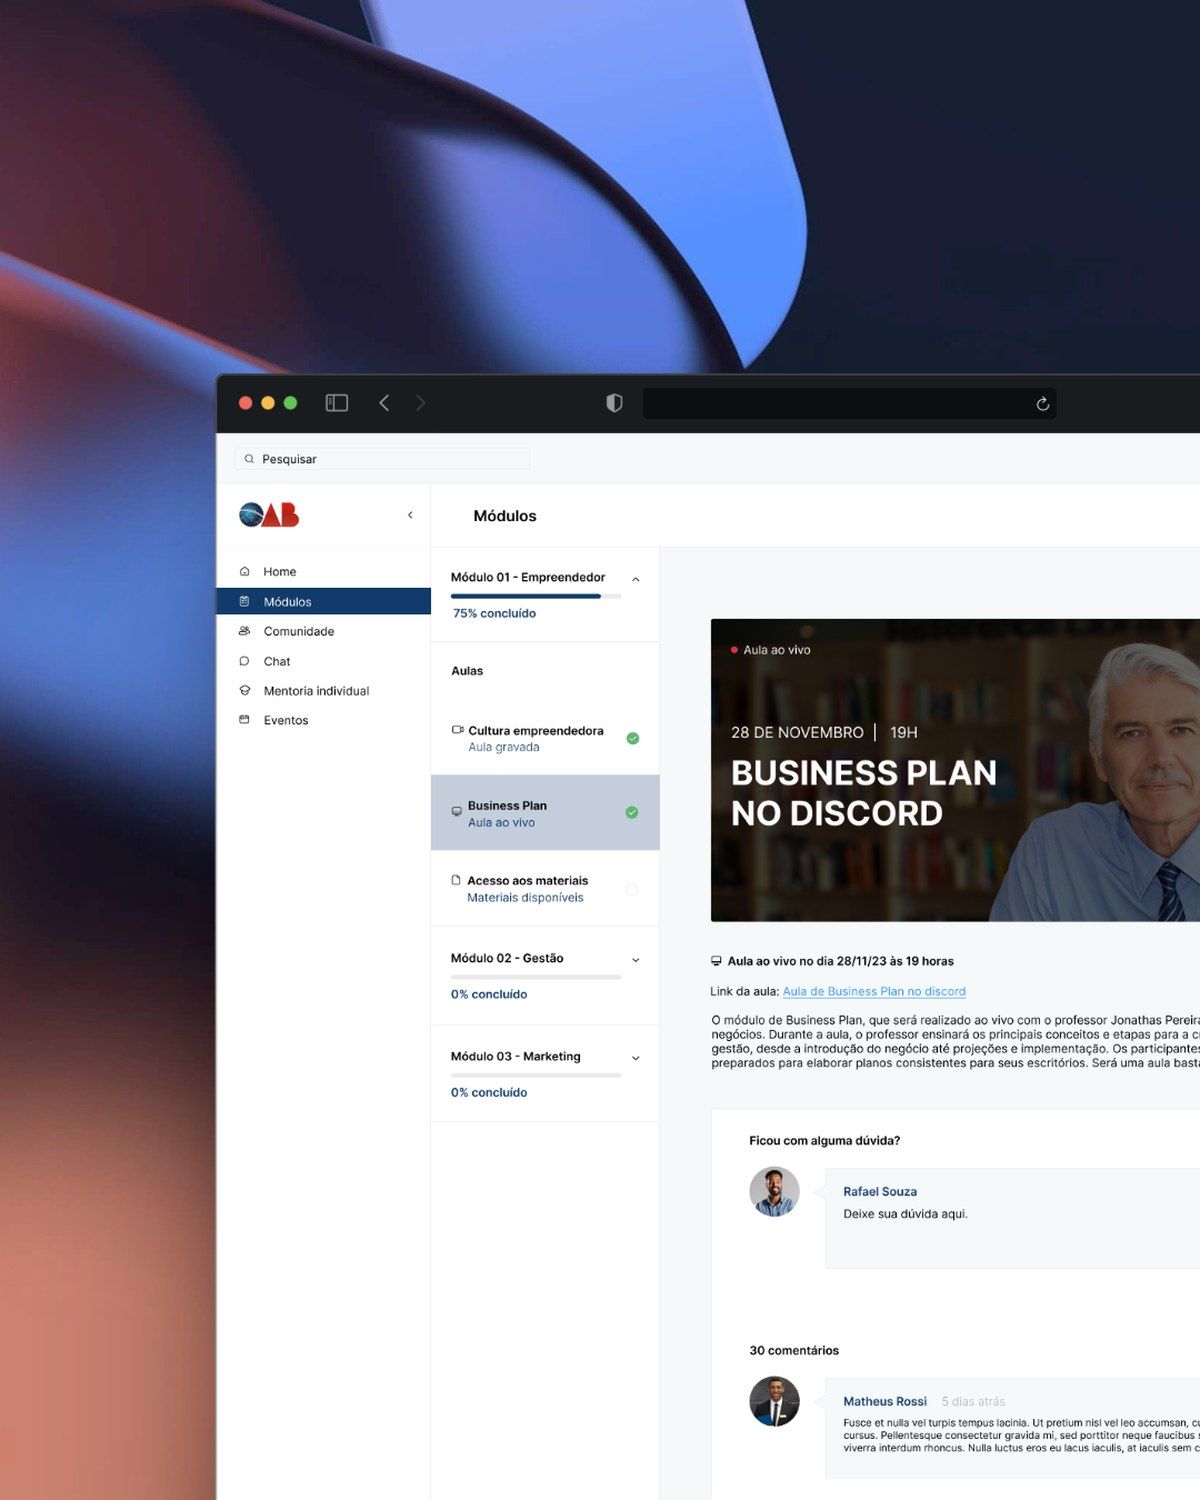Image resolution: width=1200 pixels, height=1500 pixels.
Task: Toggle the completed check for Business Plan
Action: 632,813
